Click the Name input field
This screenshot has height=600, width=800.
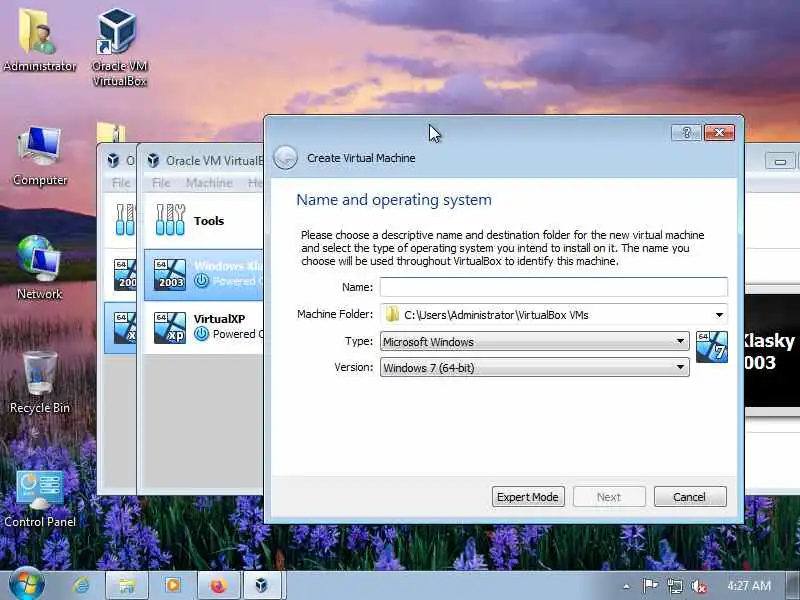554,287
